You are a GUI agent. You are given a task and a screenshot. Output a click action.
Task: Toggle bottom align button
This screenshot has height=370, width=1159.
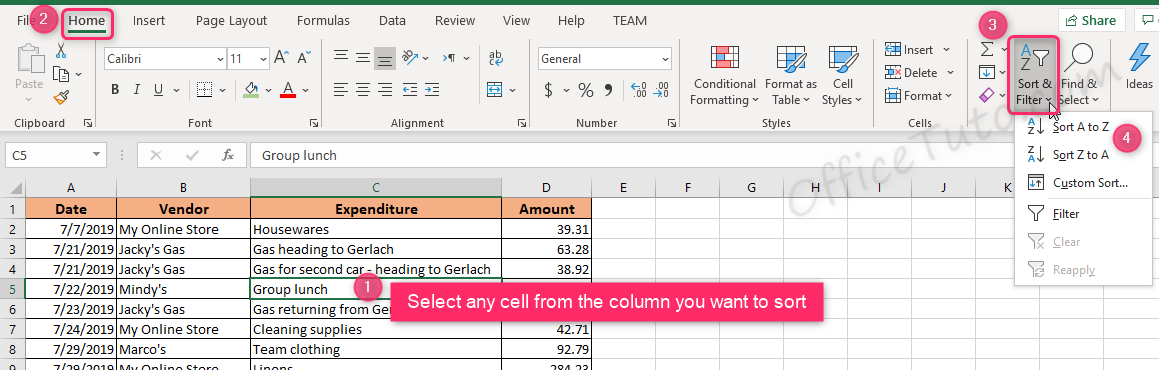(384, 57)
